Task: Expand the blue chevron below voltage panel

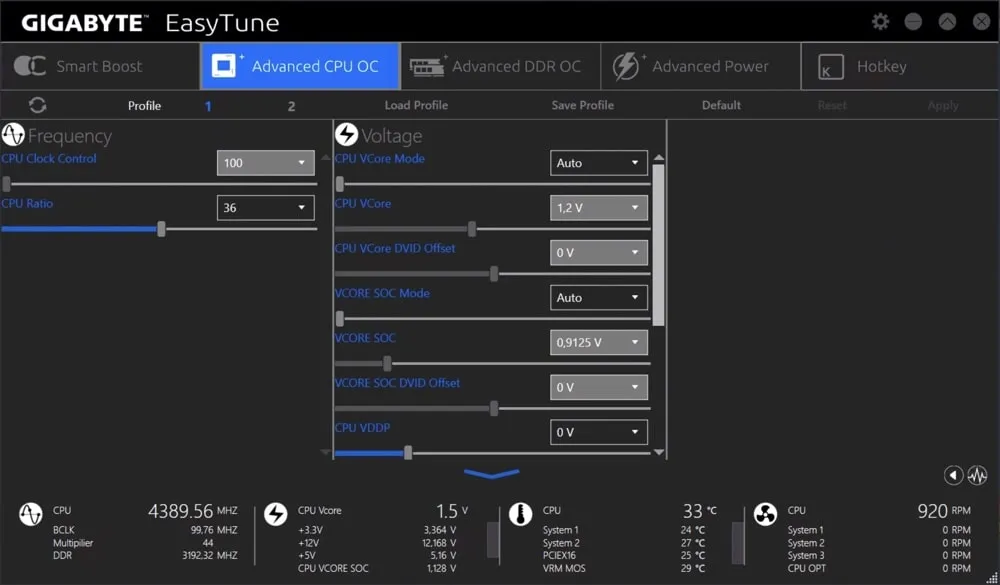Action: coord(492,473)
